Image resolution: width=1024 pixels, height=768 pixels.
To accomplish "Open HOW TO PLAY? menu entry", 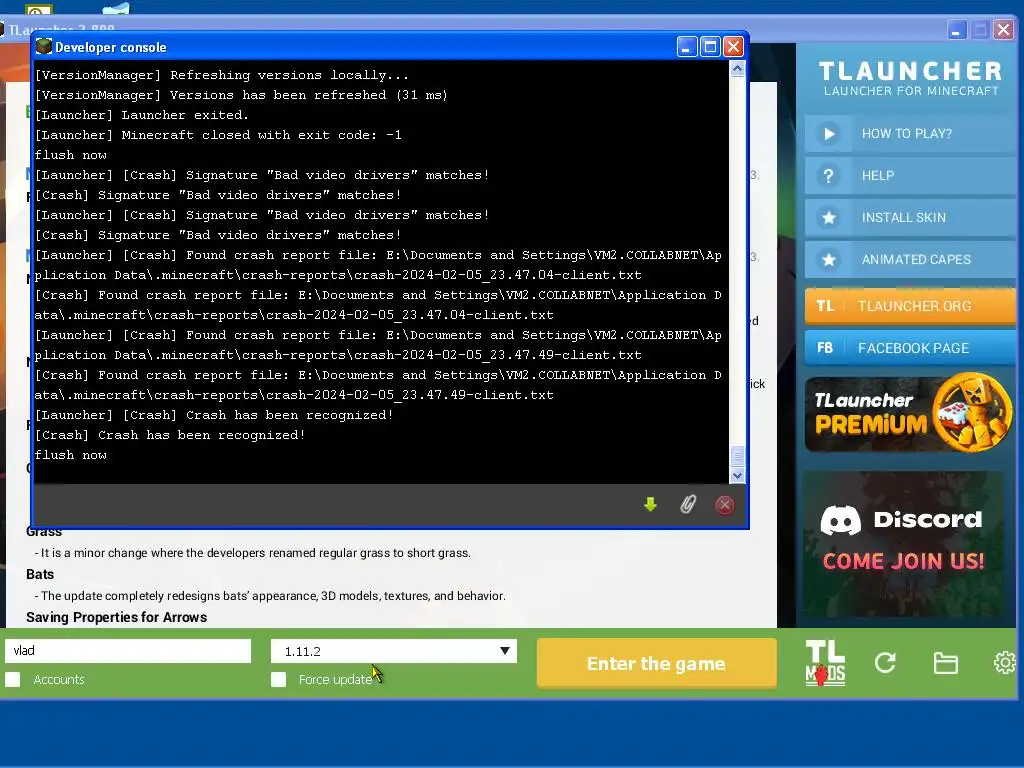I will (x=910, y=134).
